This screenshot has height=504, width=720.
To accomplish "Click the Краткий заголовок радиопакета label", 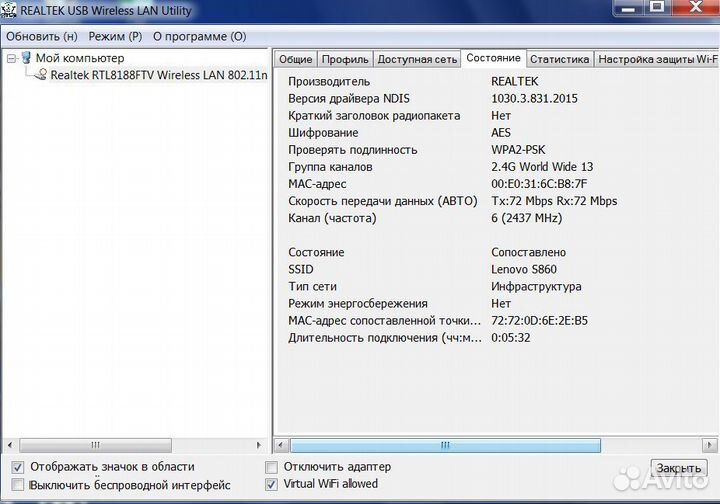I will click(x=374, y=116).
